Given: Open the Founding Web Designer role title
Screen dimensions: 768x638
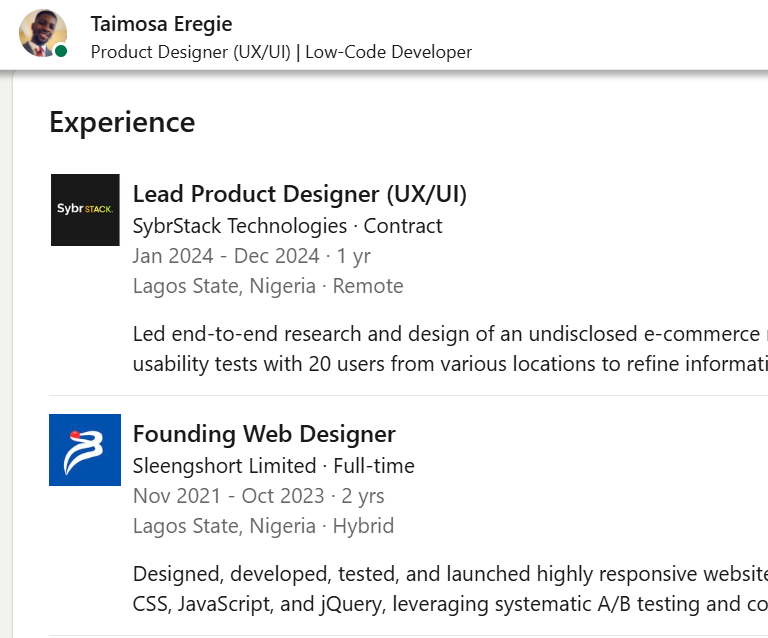Looking at the screenshot, I should coord(264,434).
